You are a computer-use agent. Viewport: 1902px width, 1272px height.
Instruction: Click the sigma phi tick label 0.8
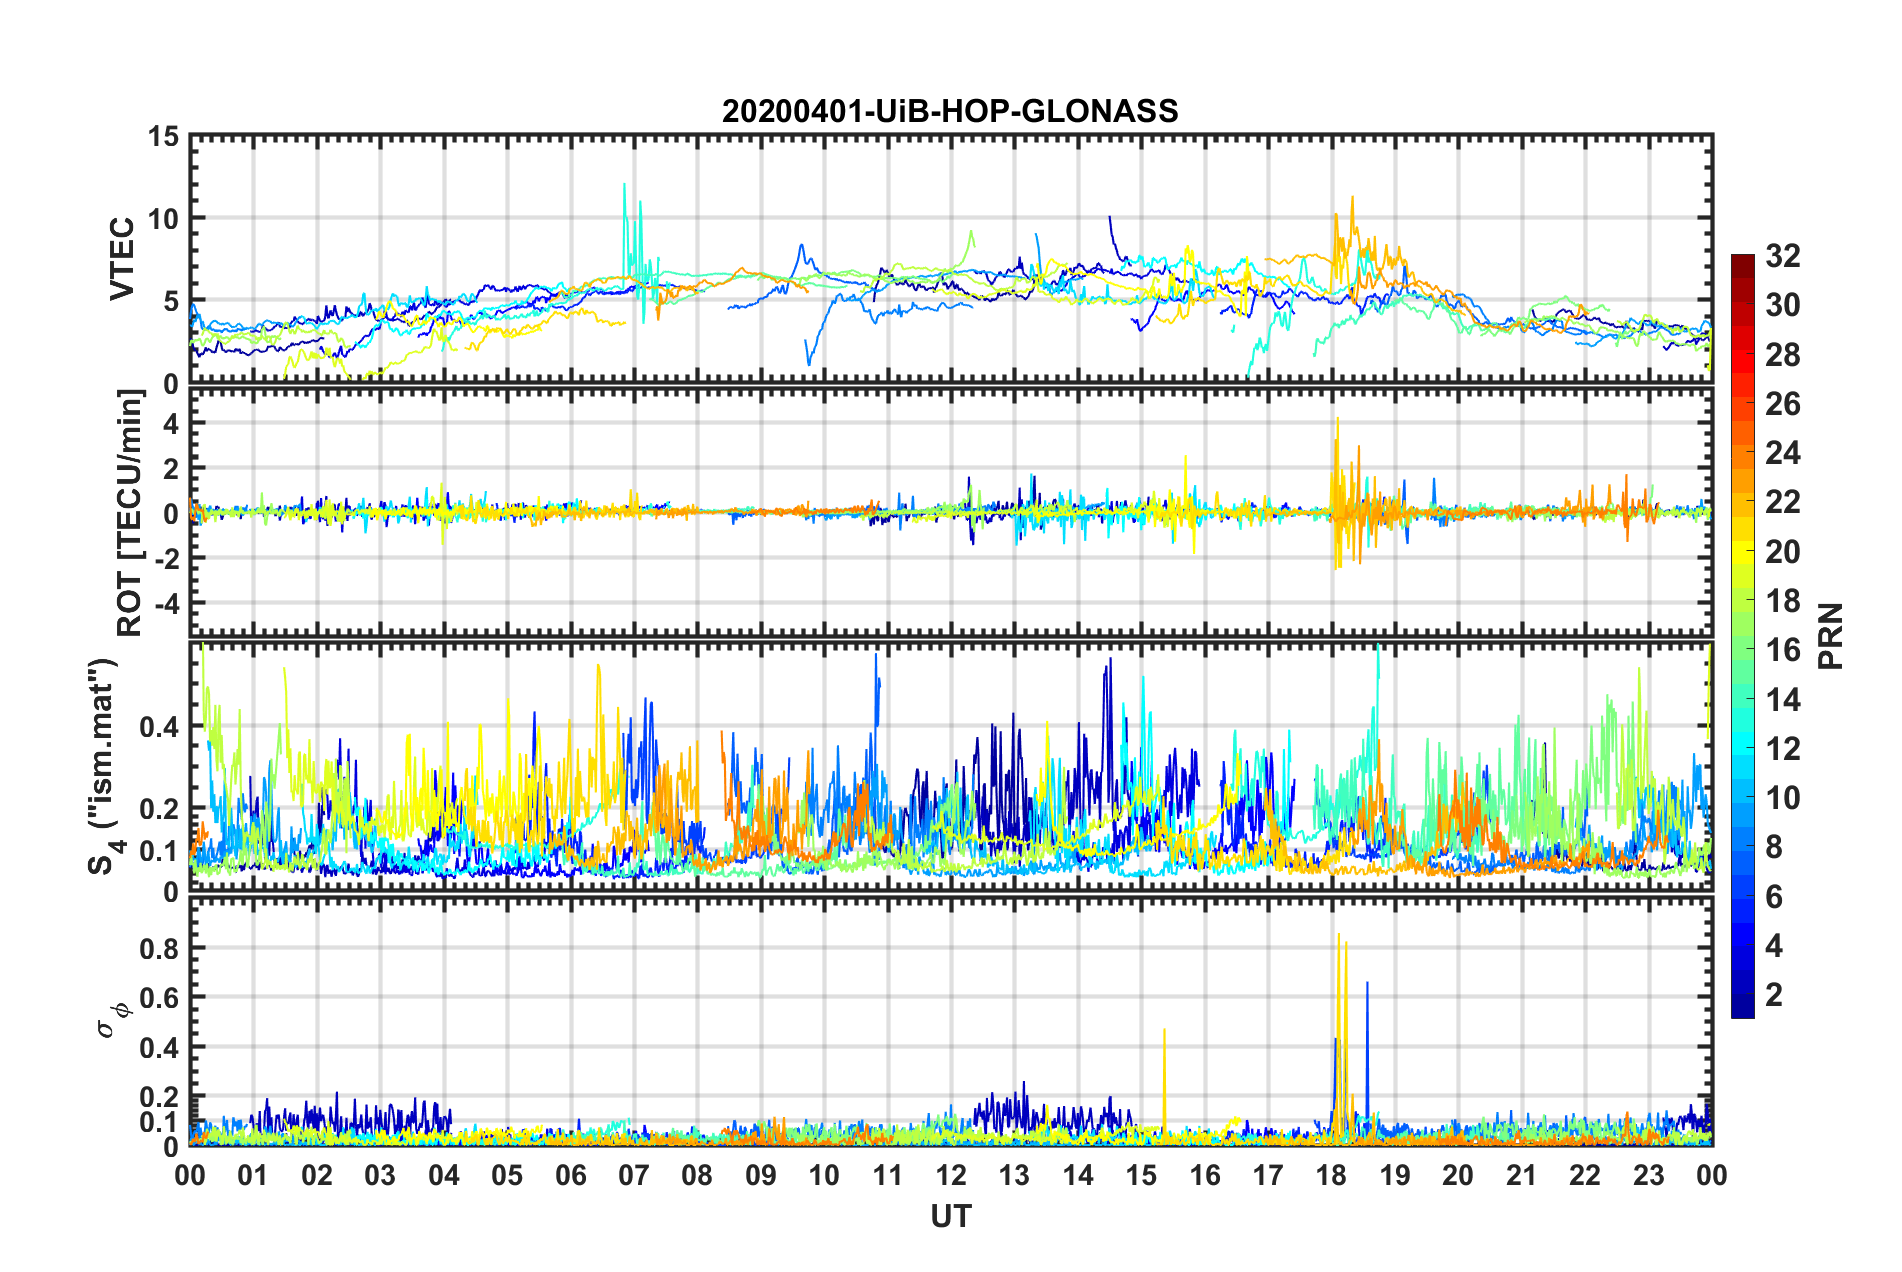coord(159,948)
